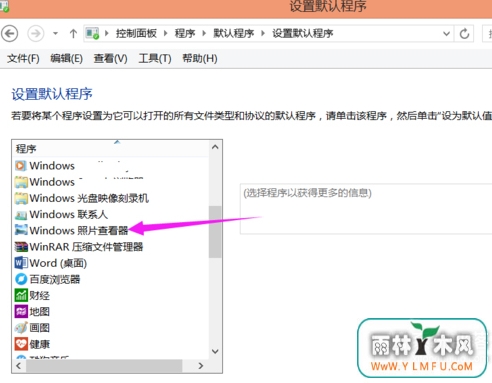Image resolution: width=492 pixels, height=383 pixels.
Task: Click the 财经 chart icon
Action: pyautogui.click(x=21, y=295)
